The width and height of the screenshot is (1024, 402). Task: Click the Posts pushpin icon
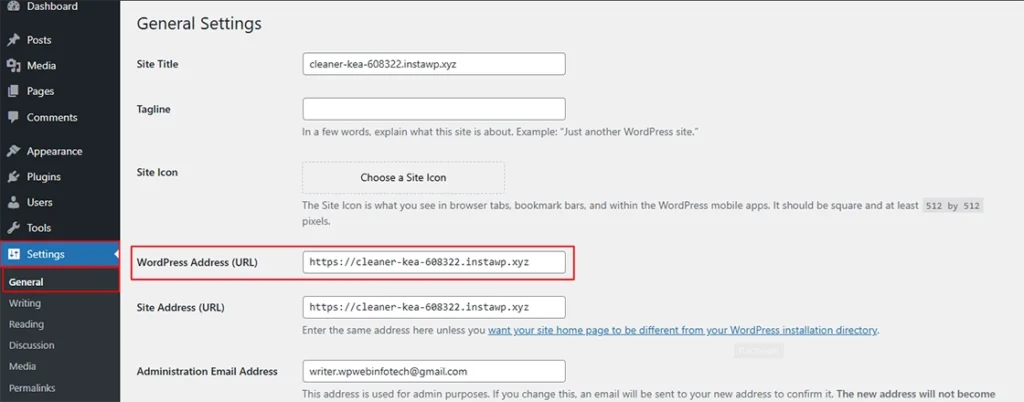[x=13, y=40]
